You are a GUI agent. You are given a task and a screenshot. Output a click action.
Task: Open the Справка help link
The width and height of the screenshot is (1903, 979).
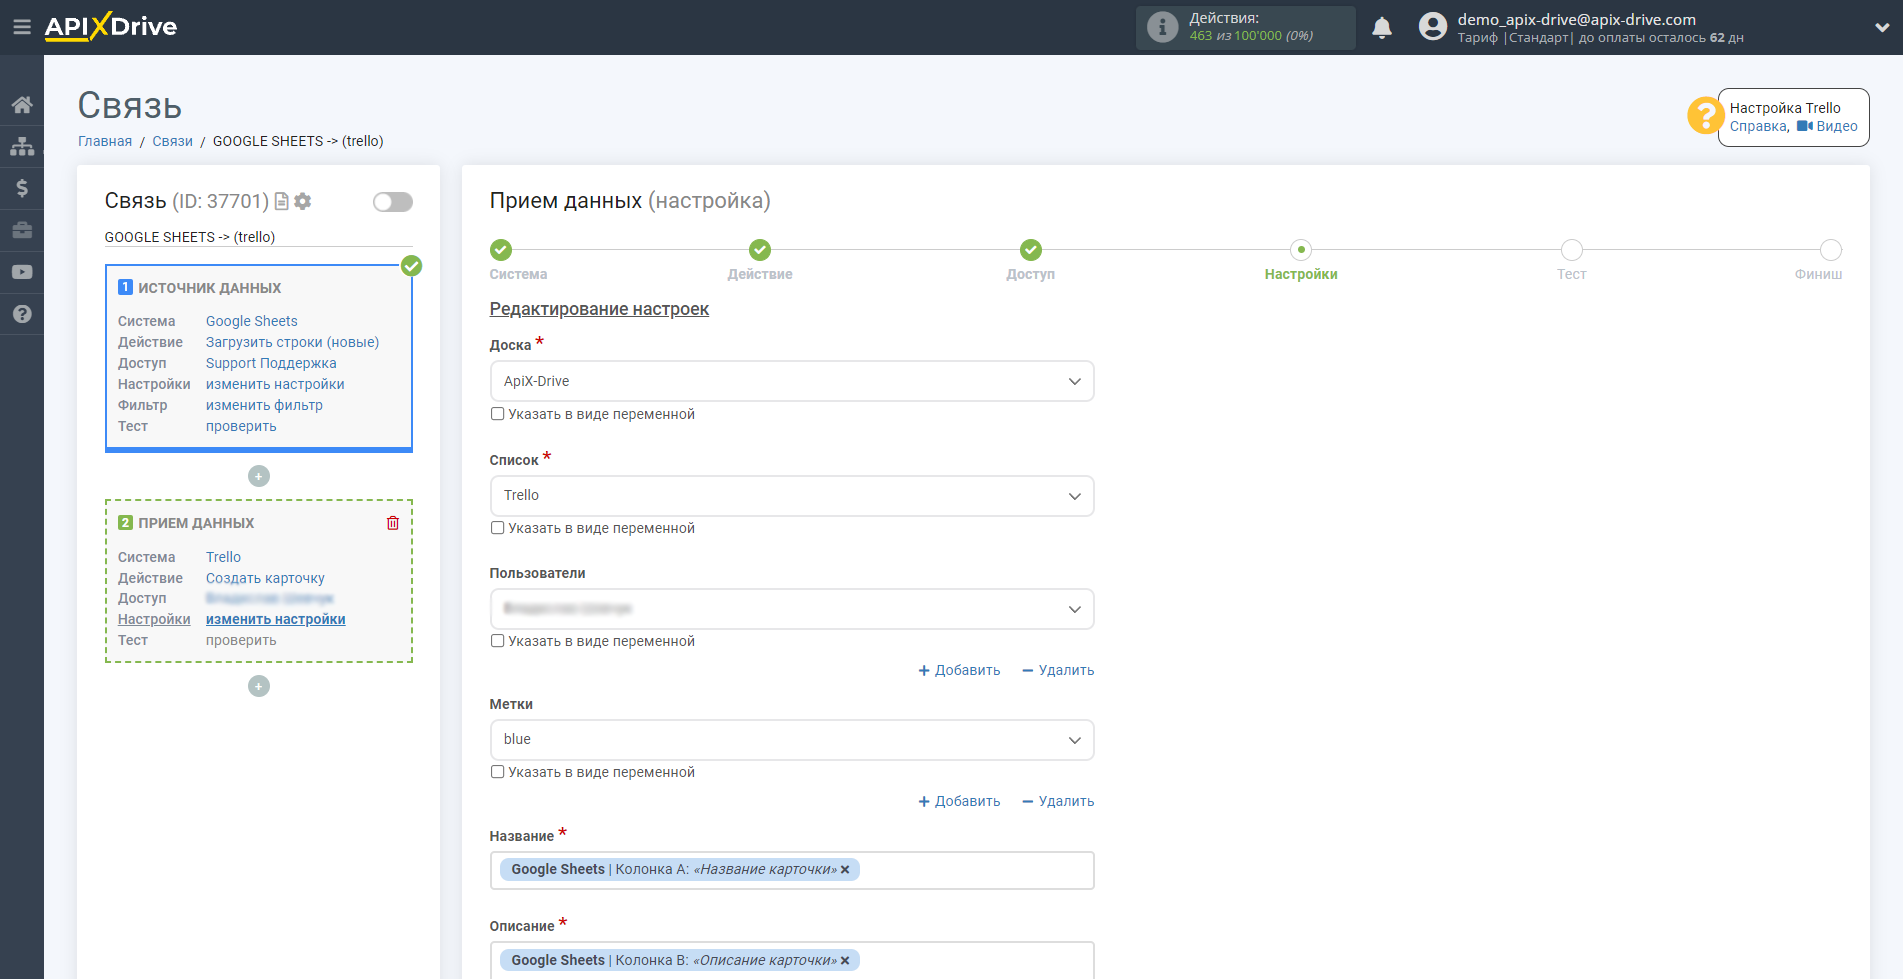pos(1759,127)
